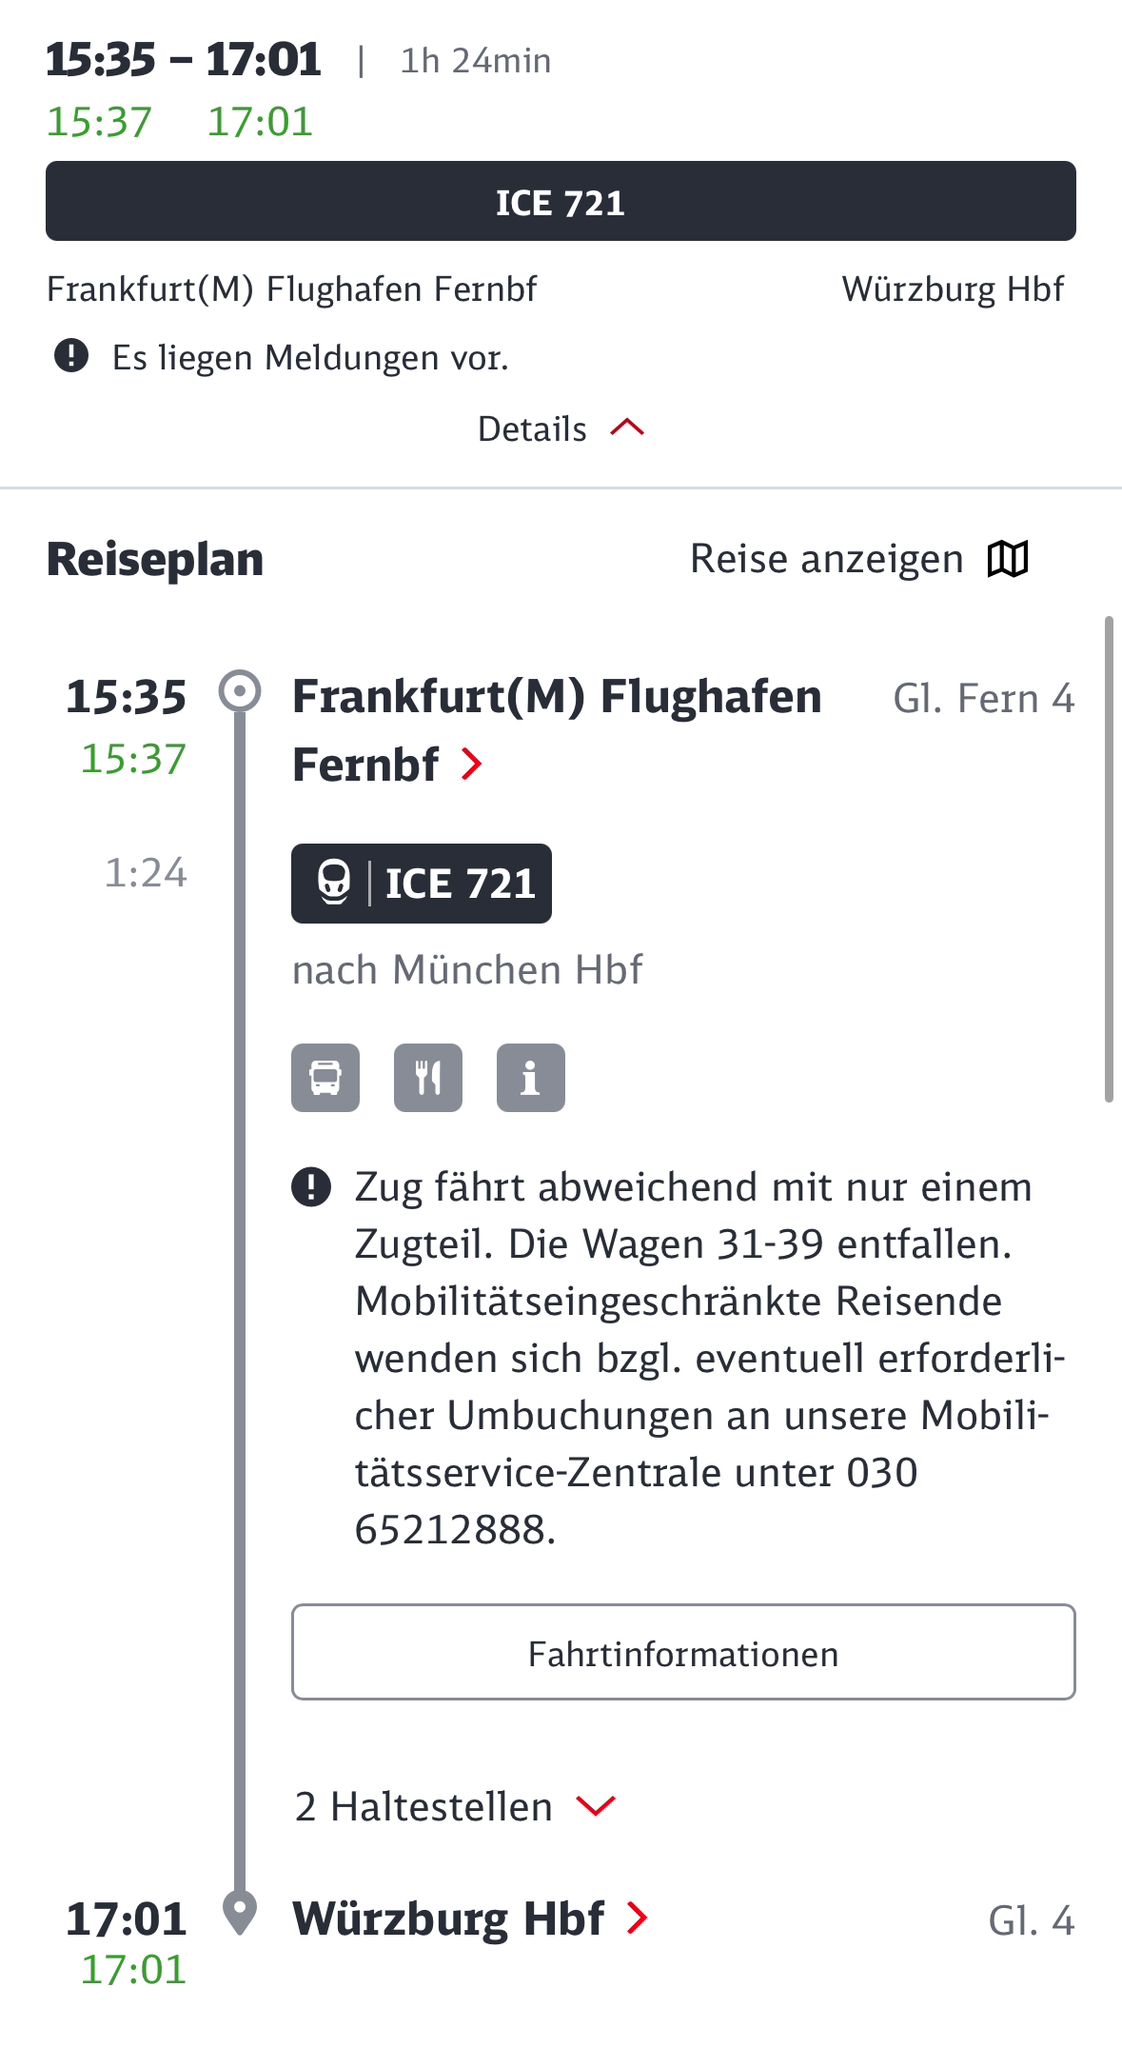Click the Reiseplan scrollbar
This screenshot has height=2048, width=1122.
tap(1108, 860)
